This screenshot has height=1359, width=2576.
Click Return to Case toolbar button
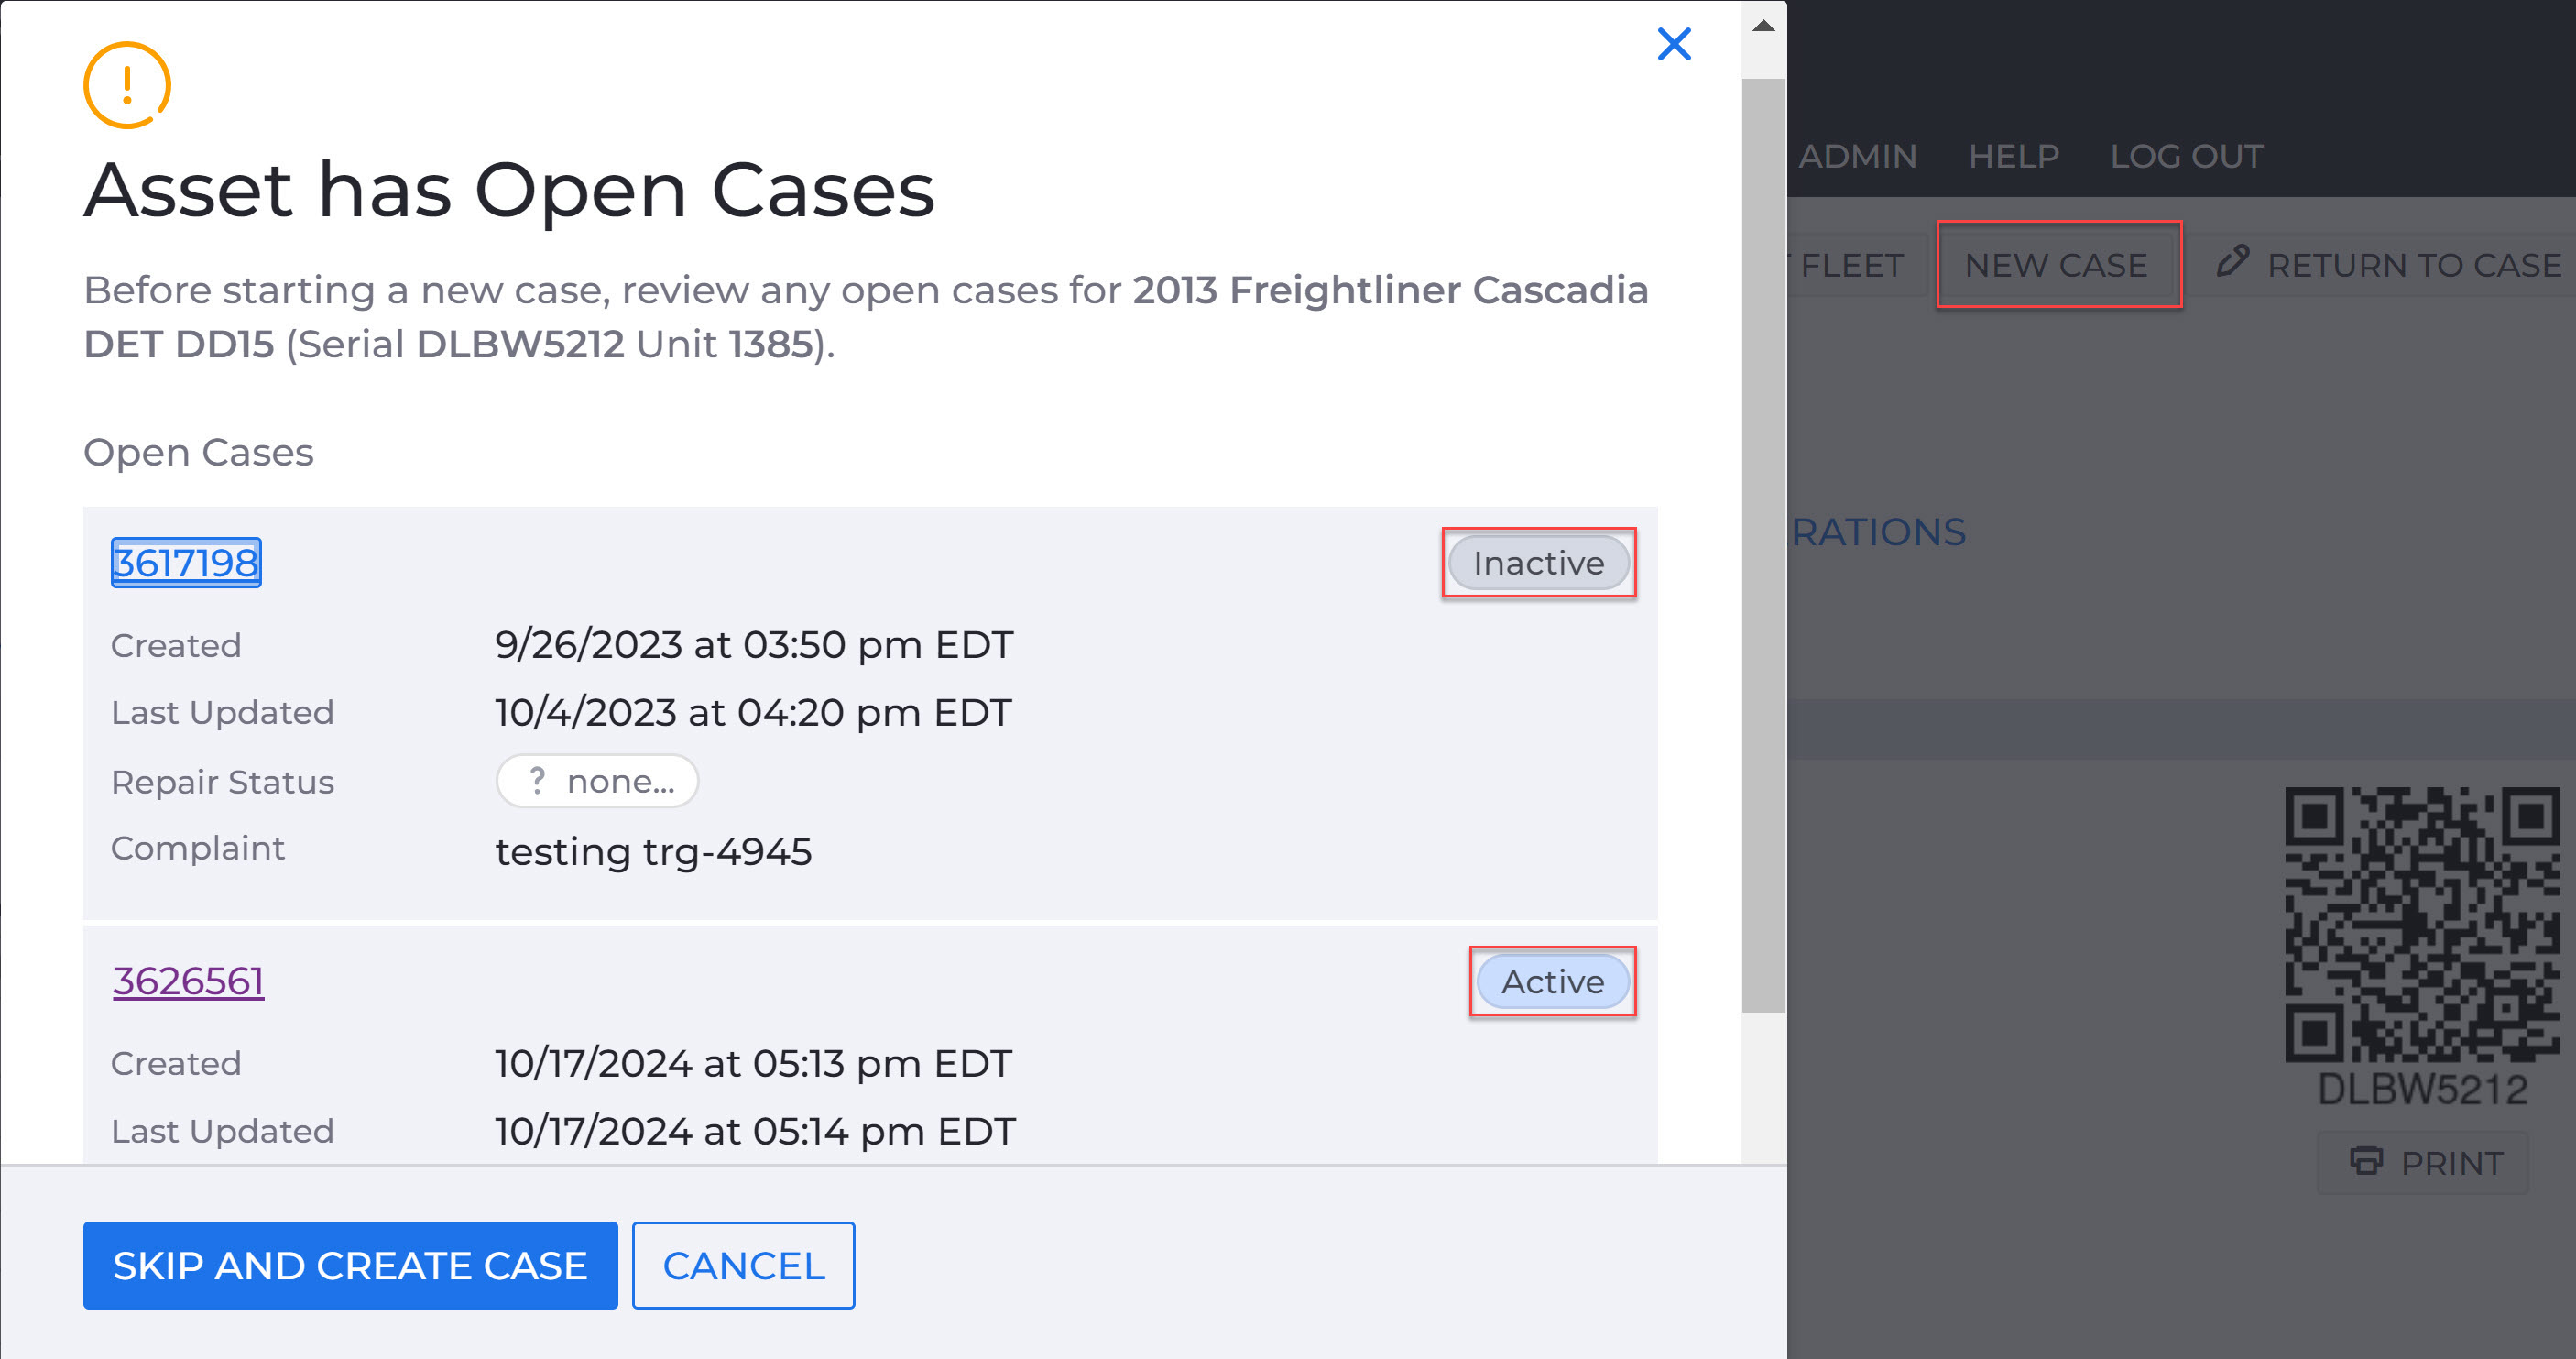[x=2389, y=265]
